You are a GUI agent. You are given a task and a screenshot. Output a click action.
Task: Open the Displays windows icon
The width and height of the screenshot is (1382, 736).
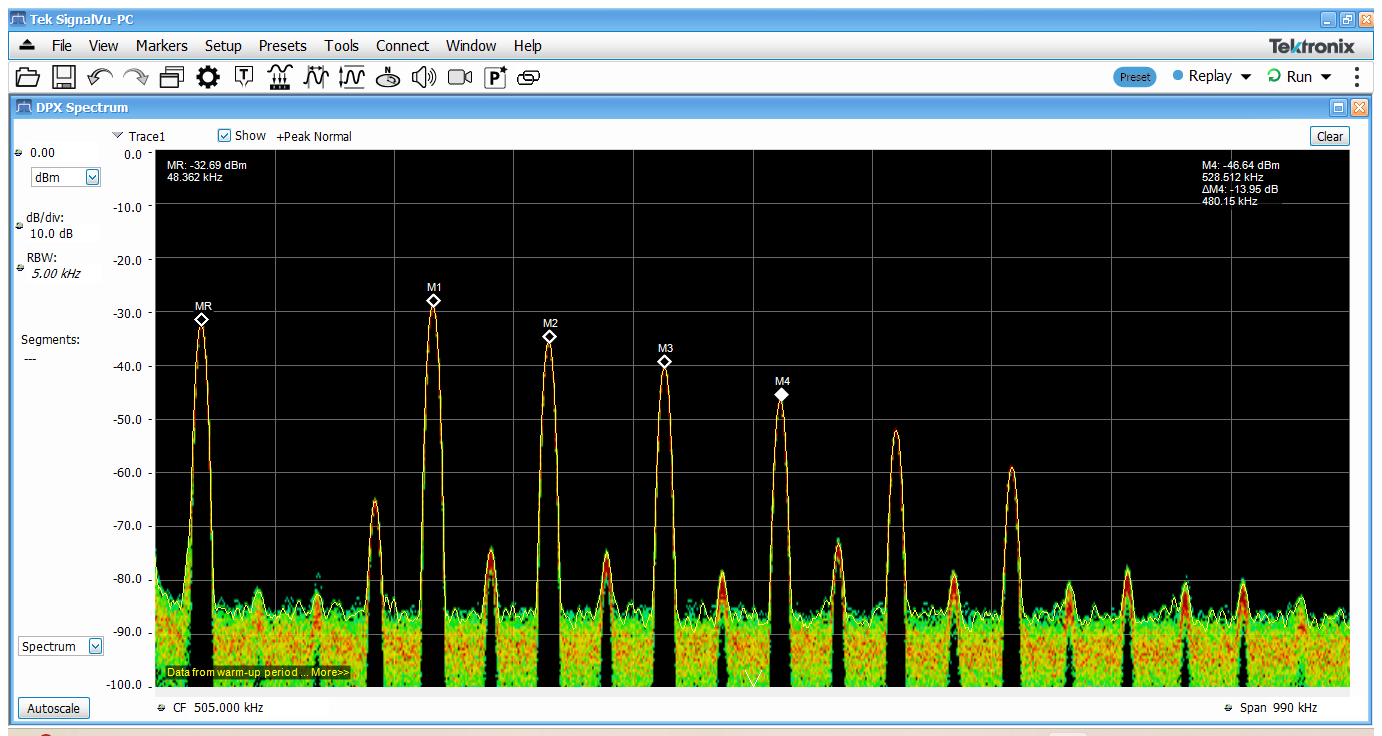tap(172, 77)
